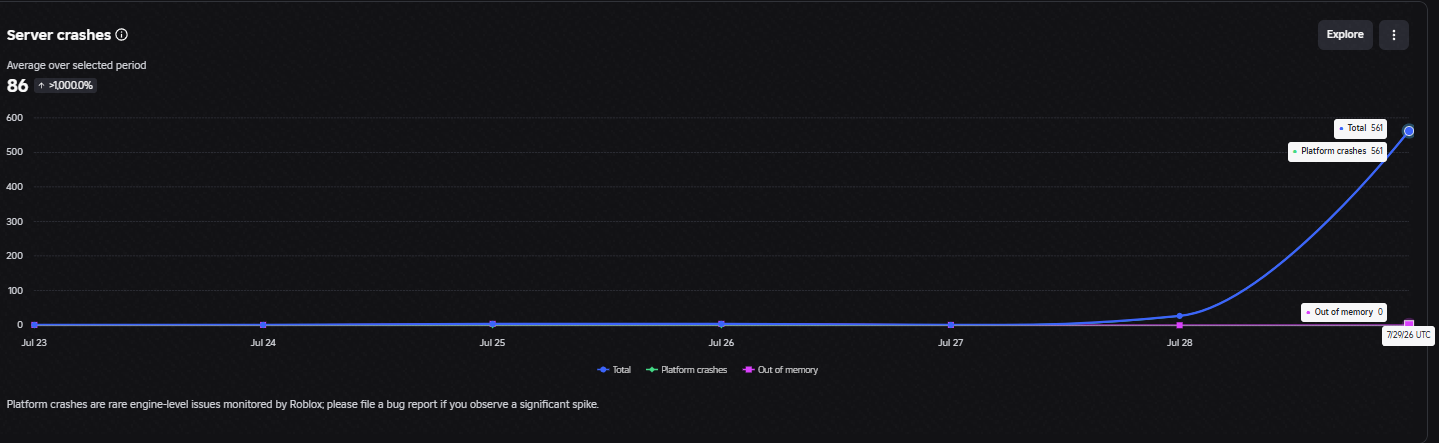
Task: Select the Jul 28 x-axis label
Action: [x=1180, y=342]
